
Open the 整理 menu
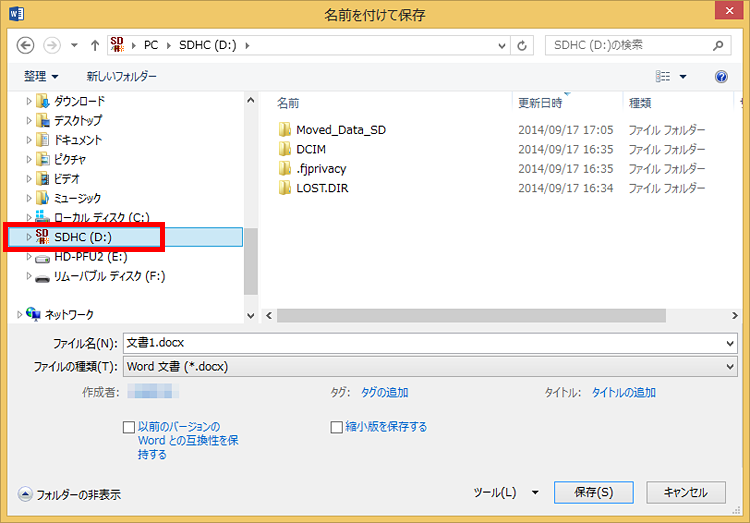[41, 77]
